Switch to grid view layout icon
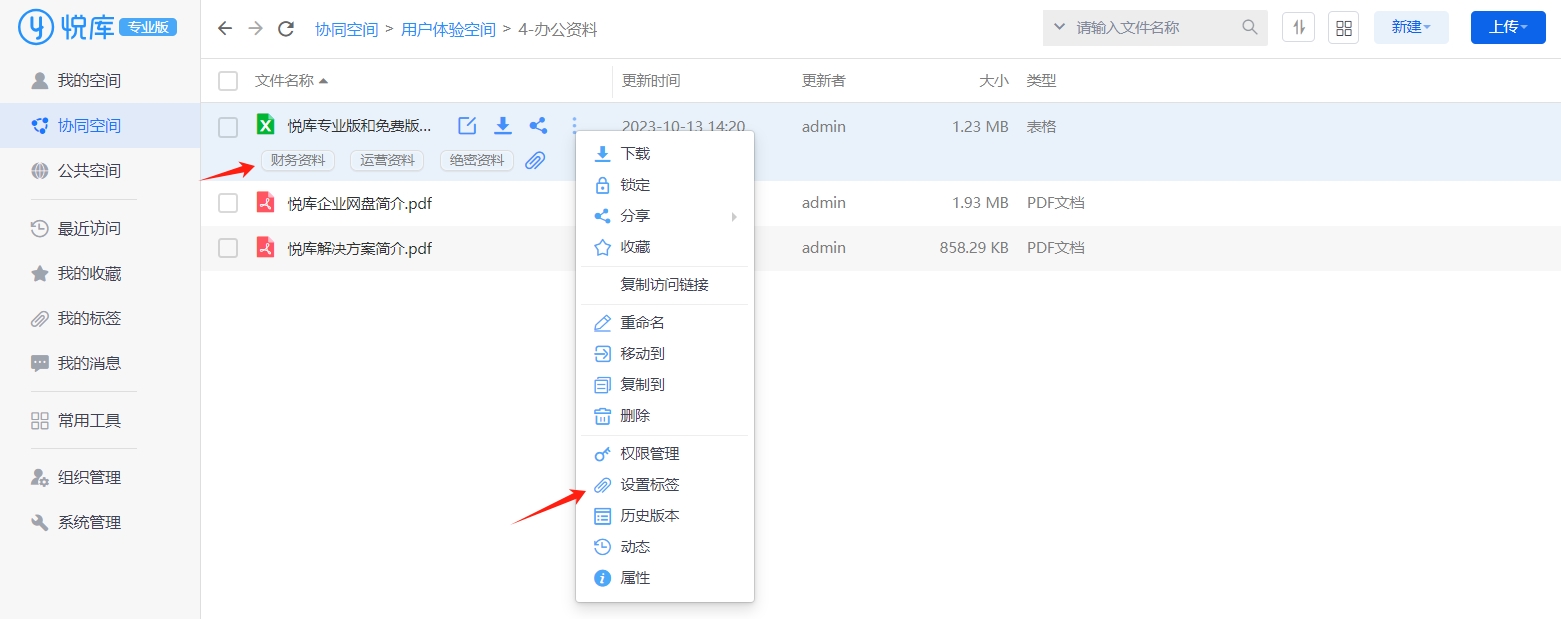The height and width of the screenshot is (619, 1561). pyautogui.click(x=1343, y=28)
